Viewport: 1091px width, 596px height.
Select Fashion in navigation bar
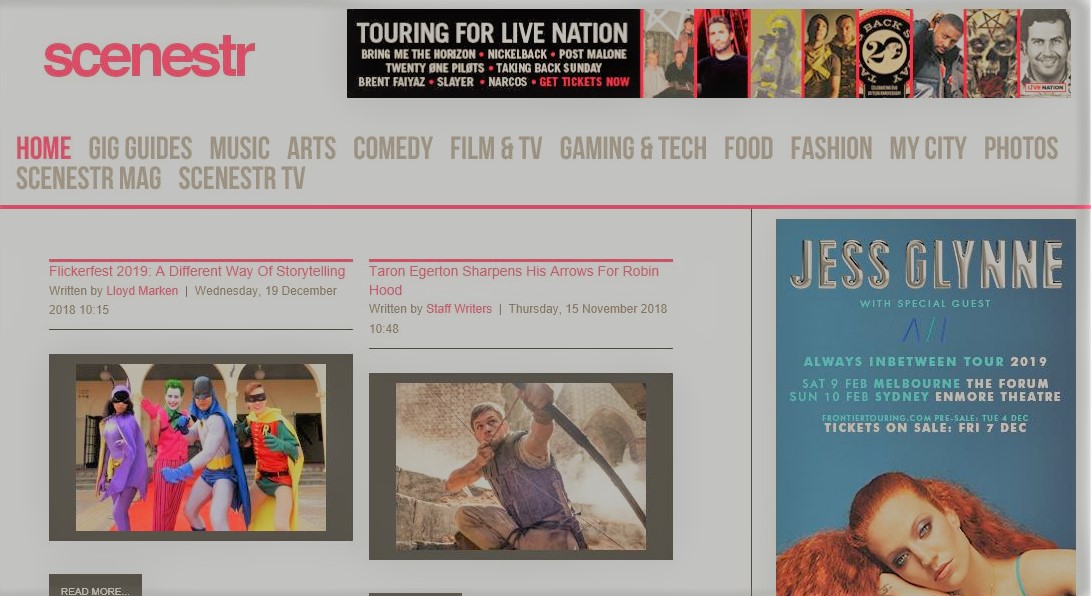pyautogui.click(x=831, y=149)
